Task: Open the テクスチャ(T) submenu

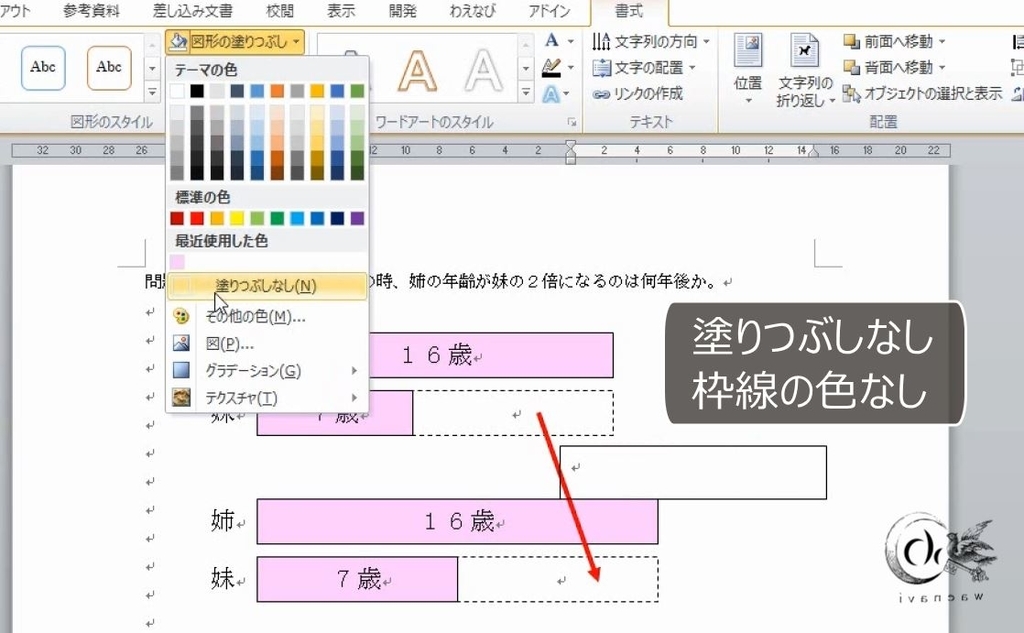Action: (x=268, y=398)
